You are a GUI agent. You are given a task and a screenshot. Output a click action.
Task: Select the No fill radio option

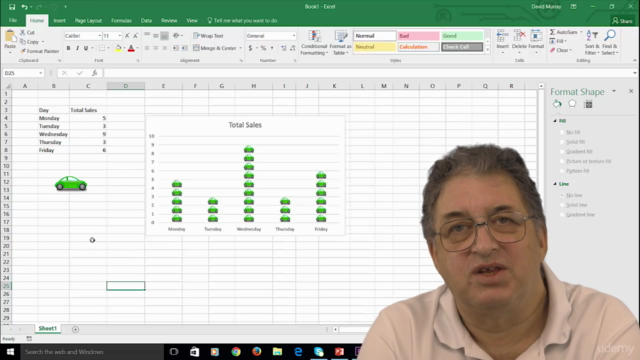[562, 132]
